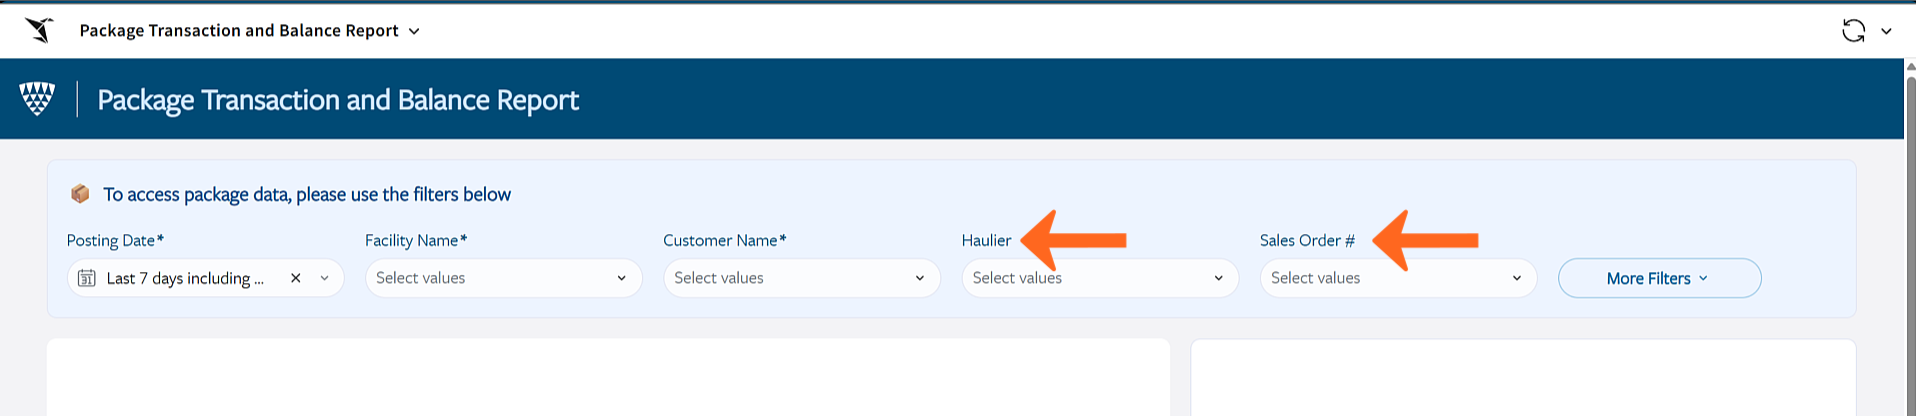Click the blue banner report heading

point(338,100)
